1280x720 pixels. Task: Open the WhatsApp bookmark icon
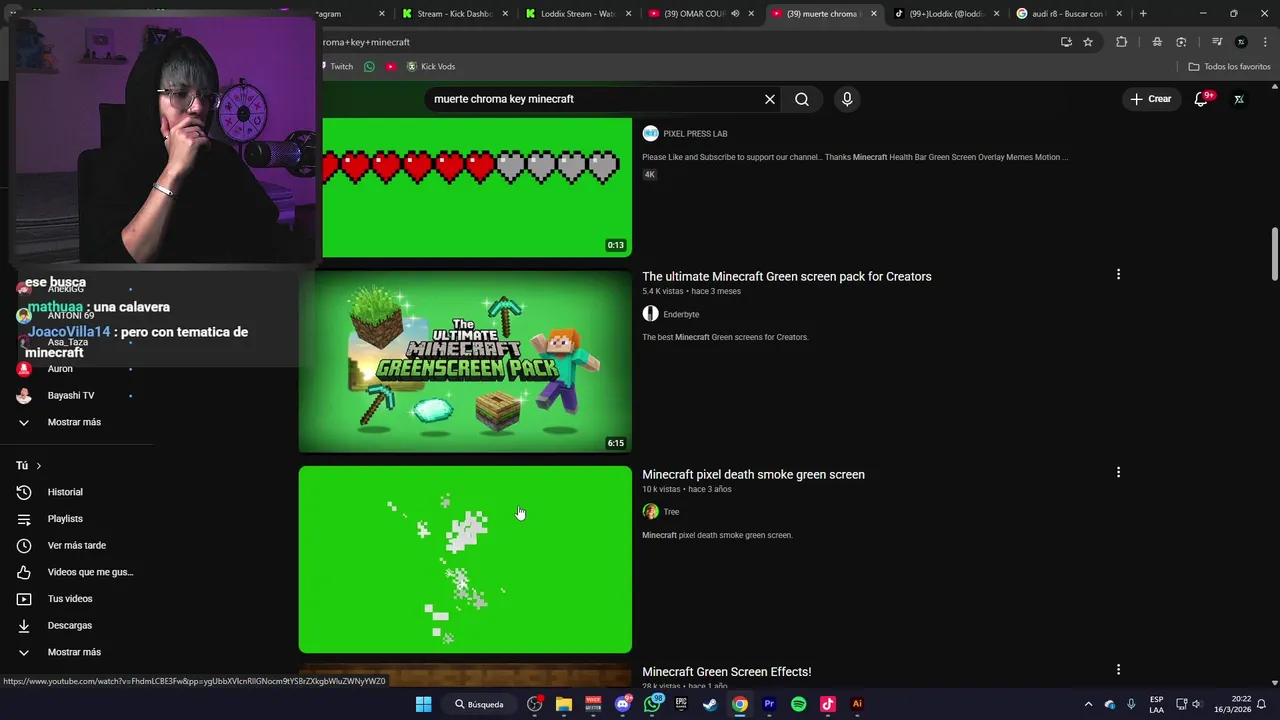coord(369,66)
